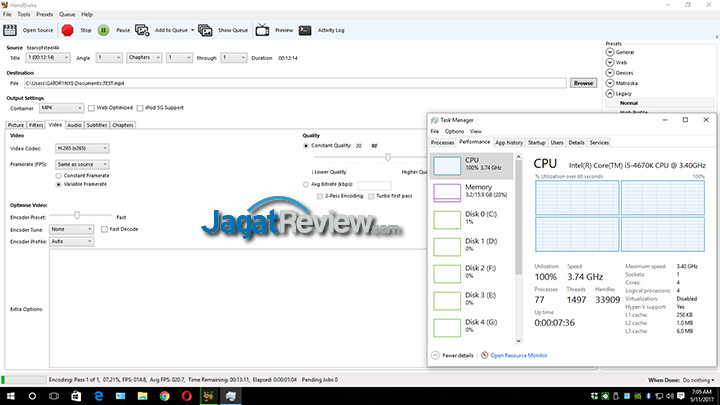The height and width of the screenshot is (405, 720).
Task: Launch Microsoft Edge from the taskbar
Action: point(98,396)
